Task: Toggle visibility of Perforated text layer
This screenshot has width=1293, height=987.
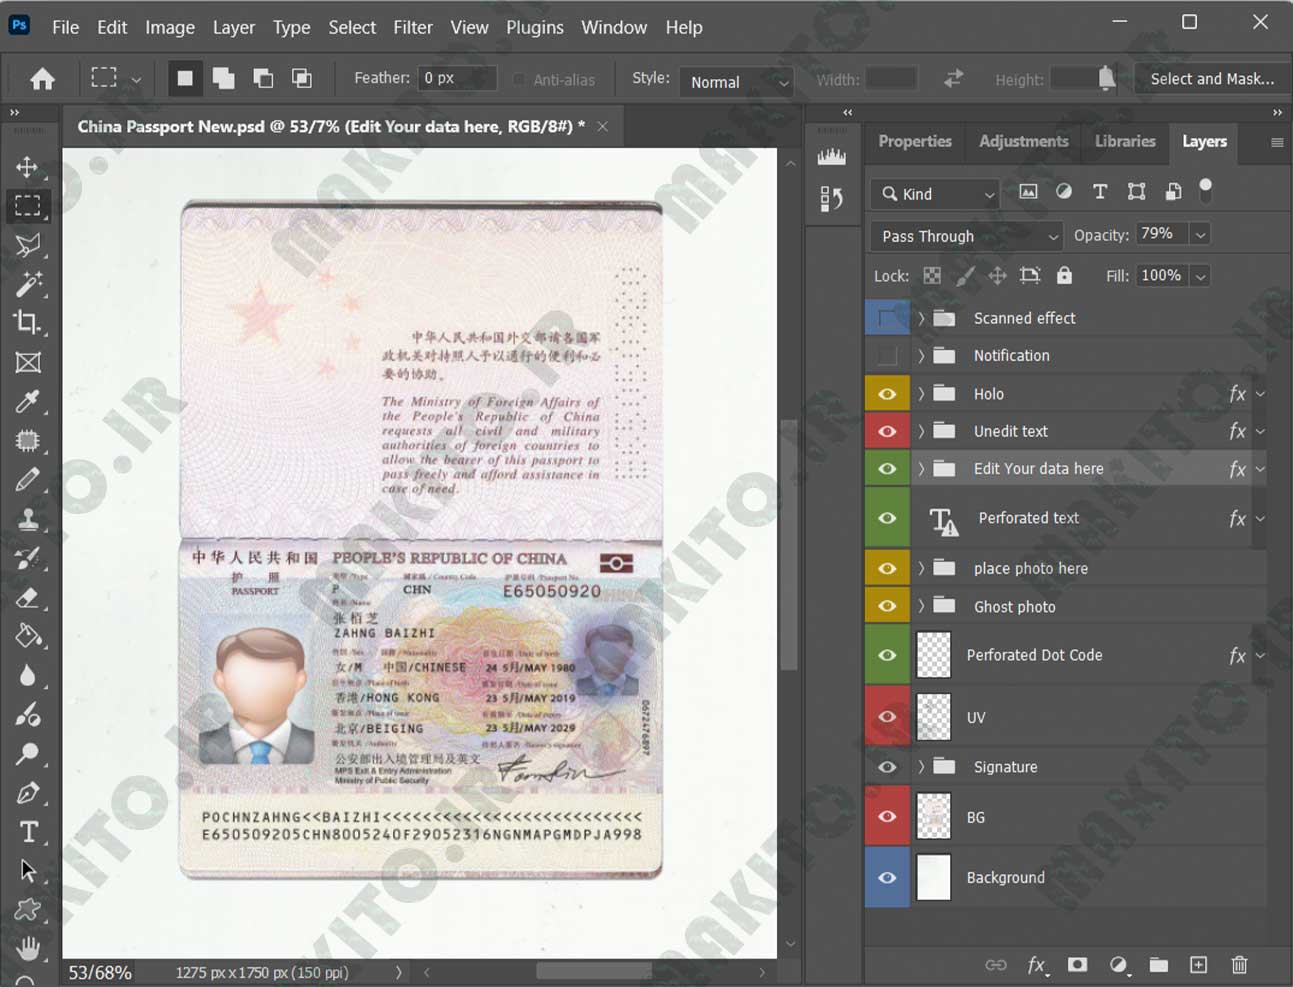Action: pos(887,518)
